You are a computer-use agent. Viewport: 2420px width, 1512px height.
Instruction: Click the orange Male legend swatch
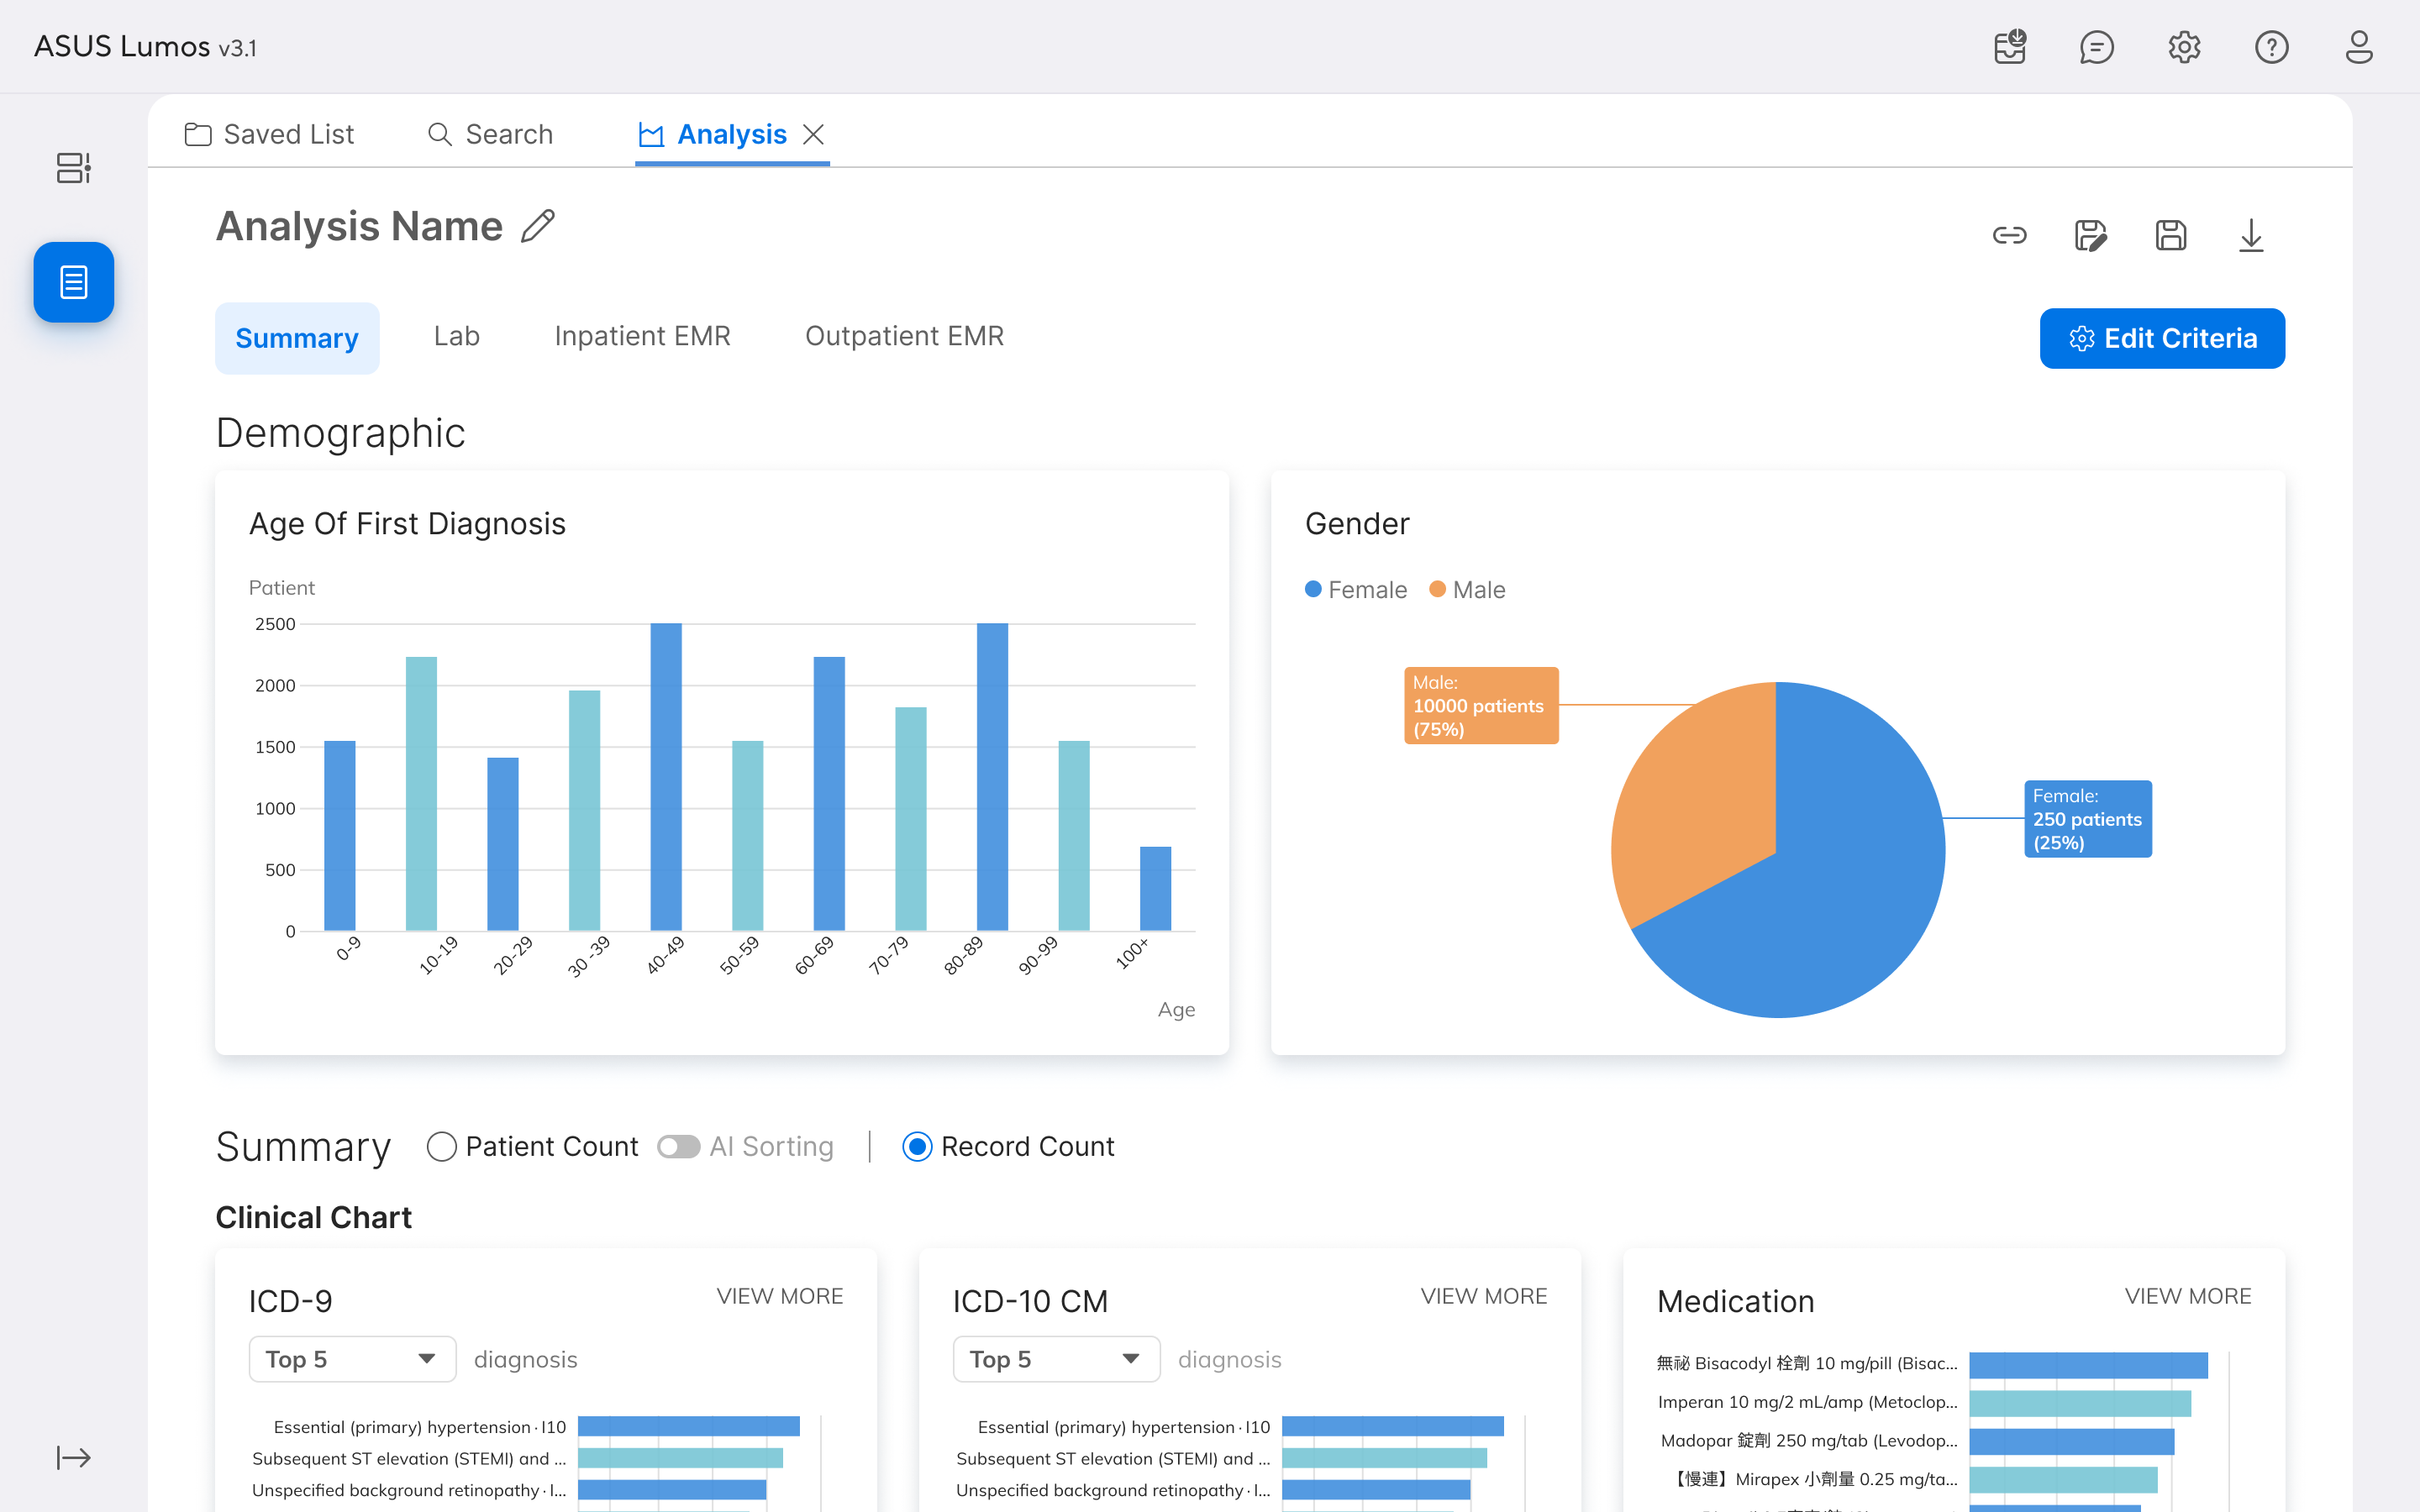1437,589
